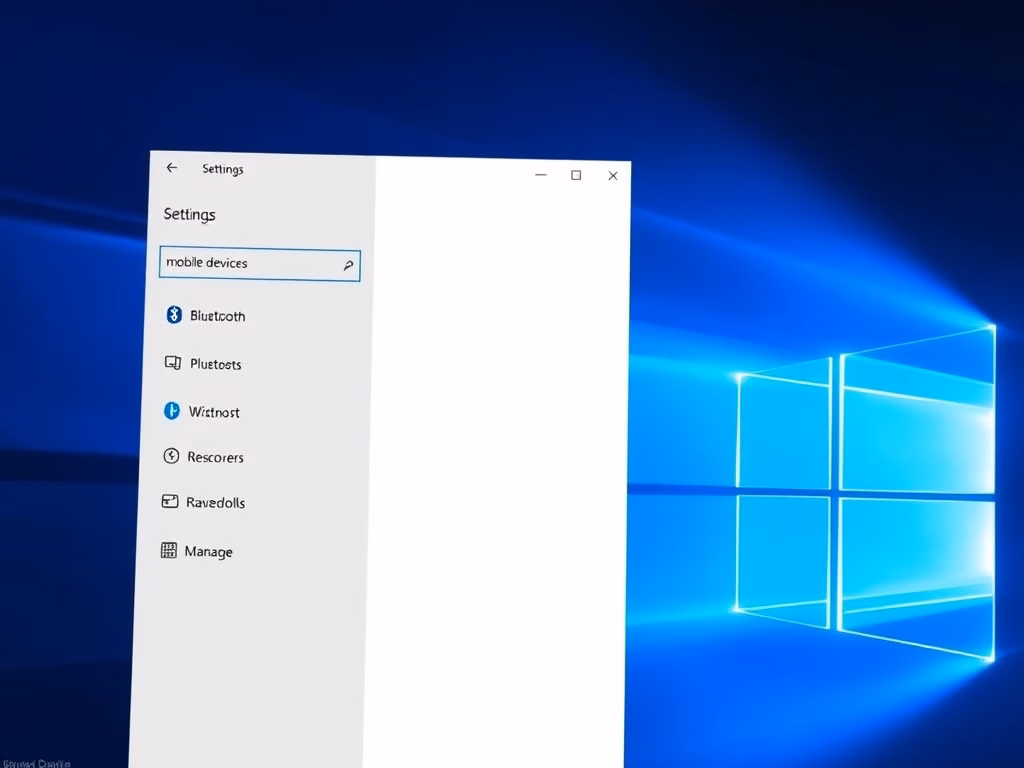Click the circular icon beside Rescorers
The height and width of the screenshot is (768, 1024).
(x=171, y=456)
